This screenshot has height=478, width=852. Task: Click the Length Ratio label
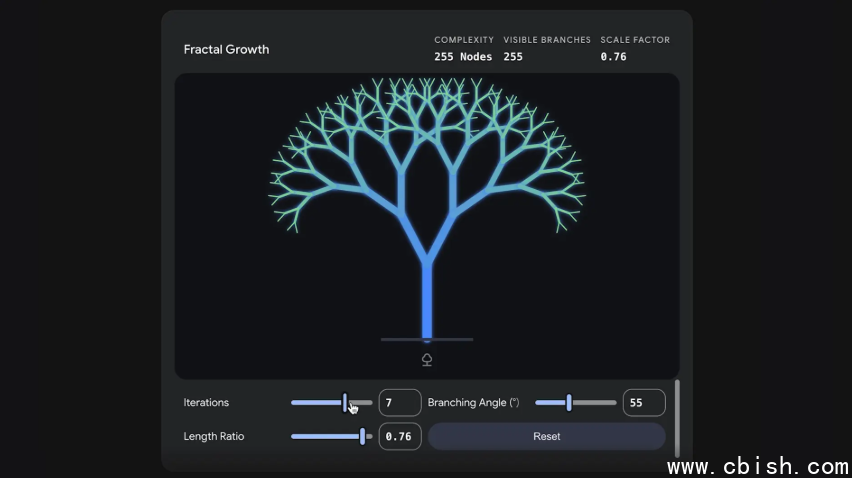click(213, 437)
